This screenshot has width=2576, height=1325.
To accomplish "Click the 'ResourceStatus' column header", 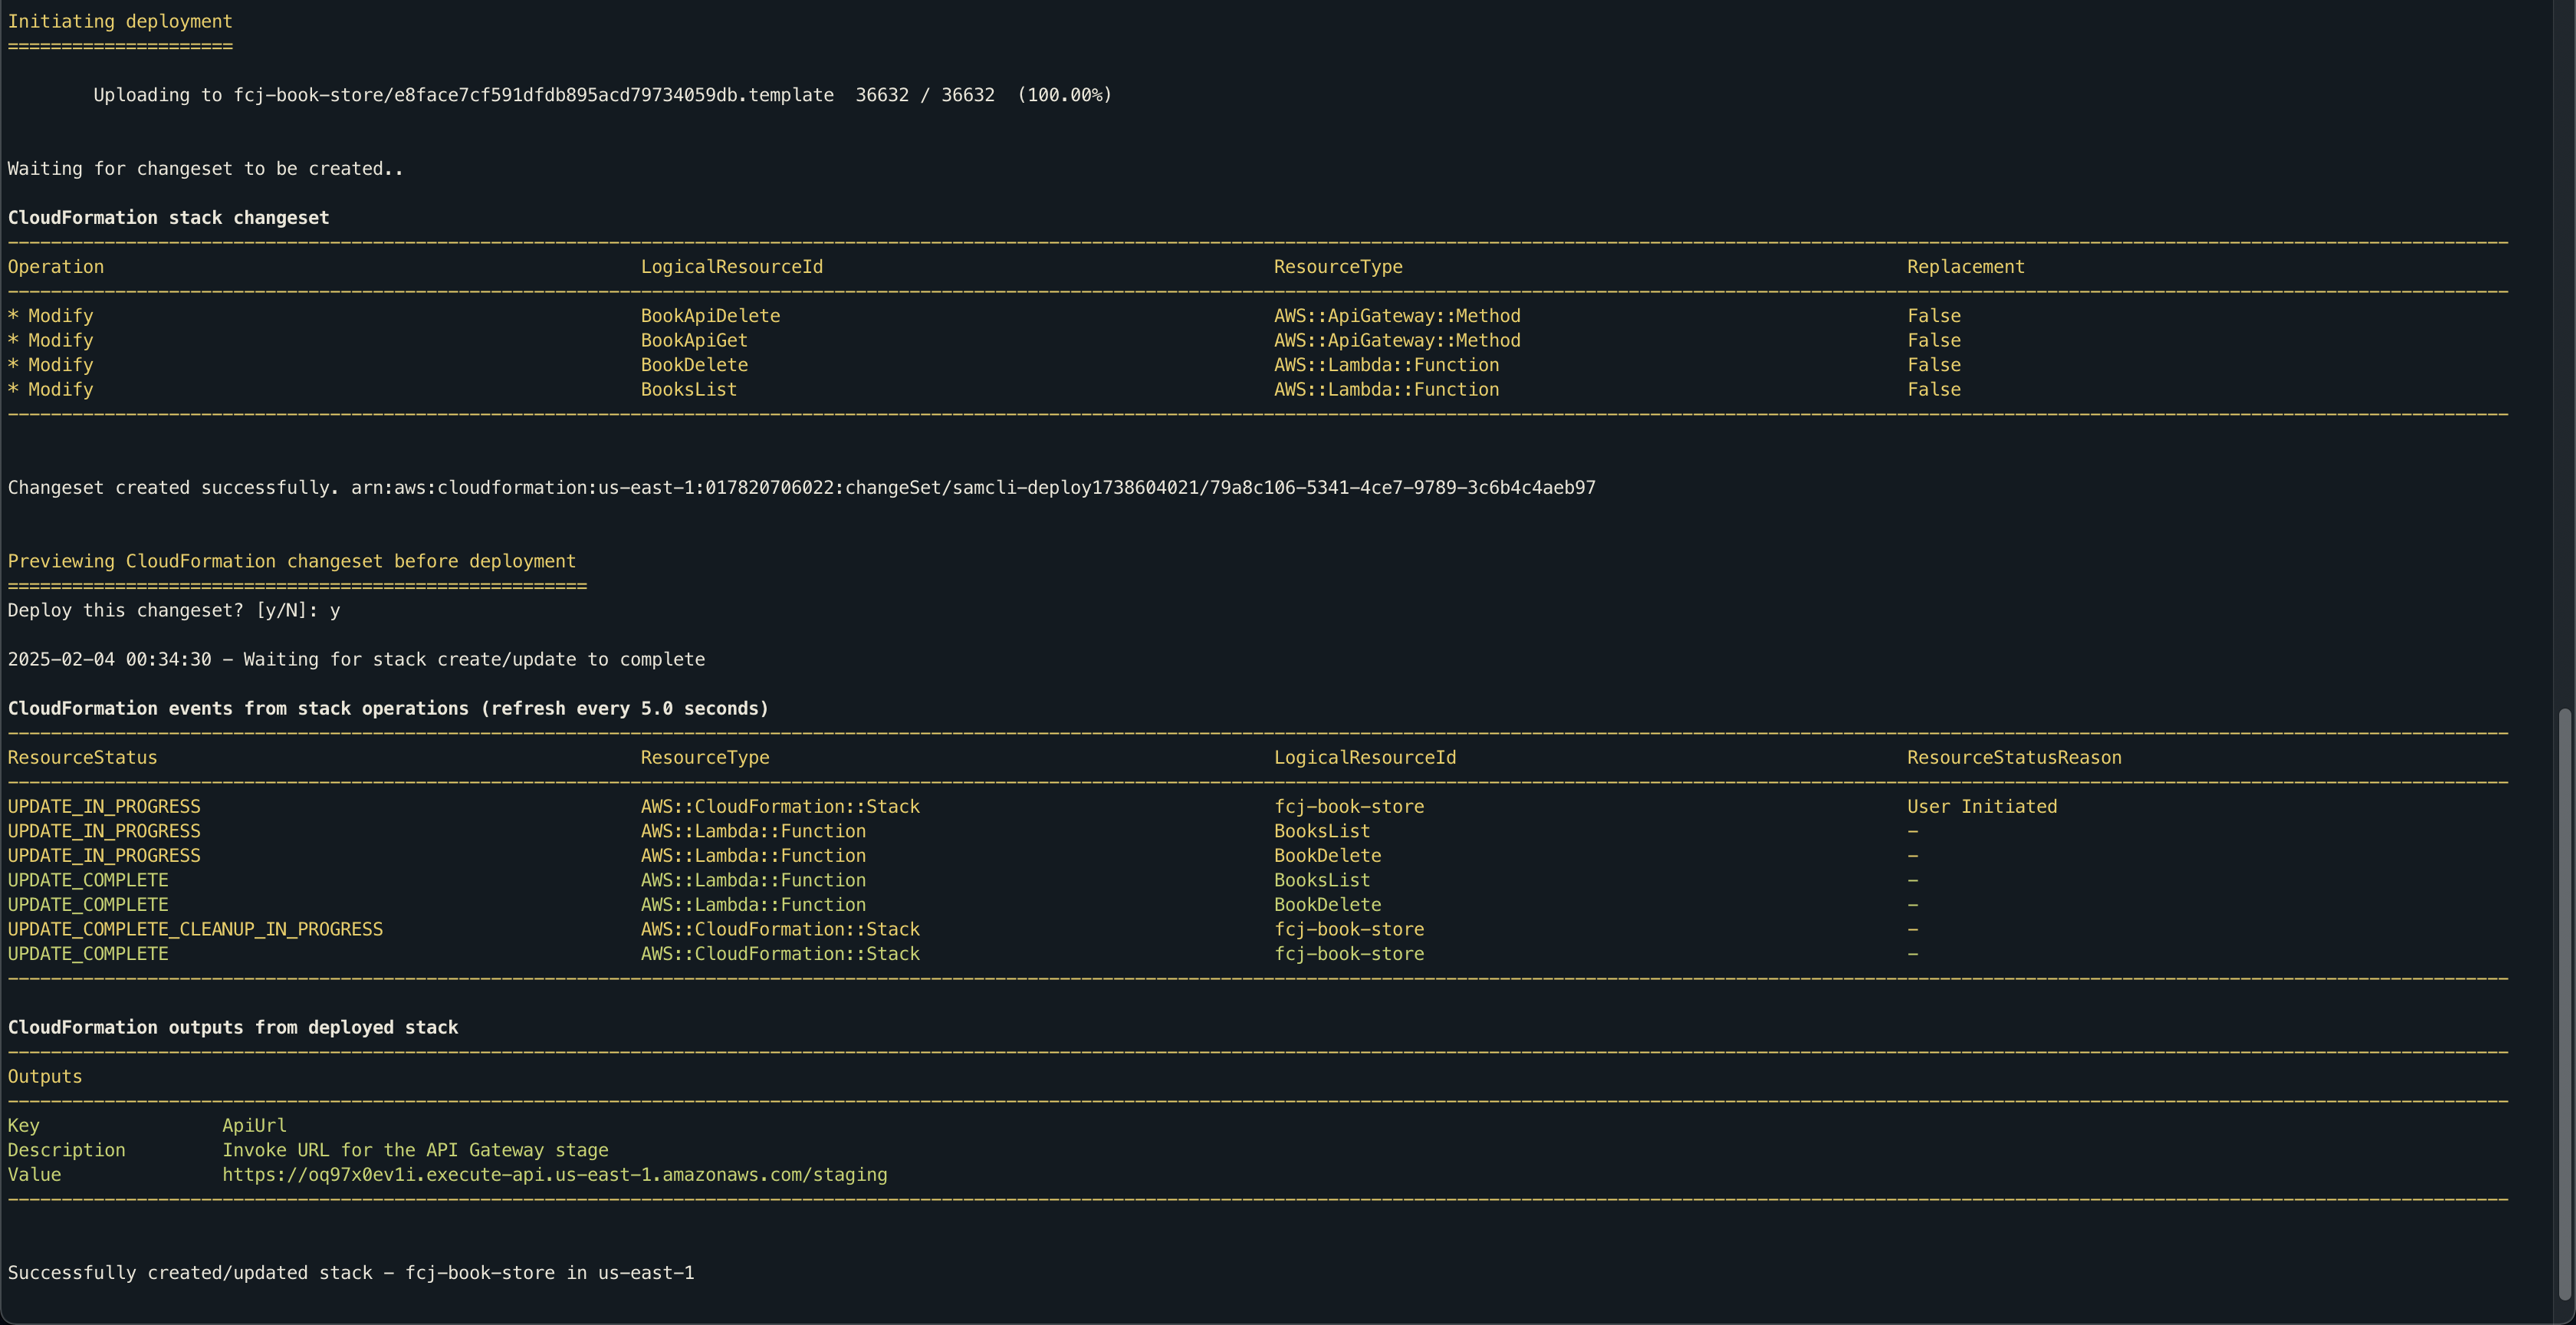I will tap(83, 758).
